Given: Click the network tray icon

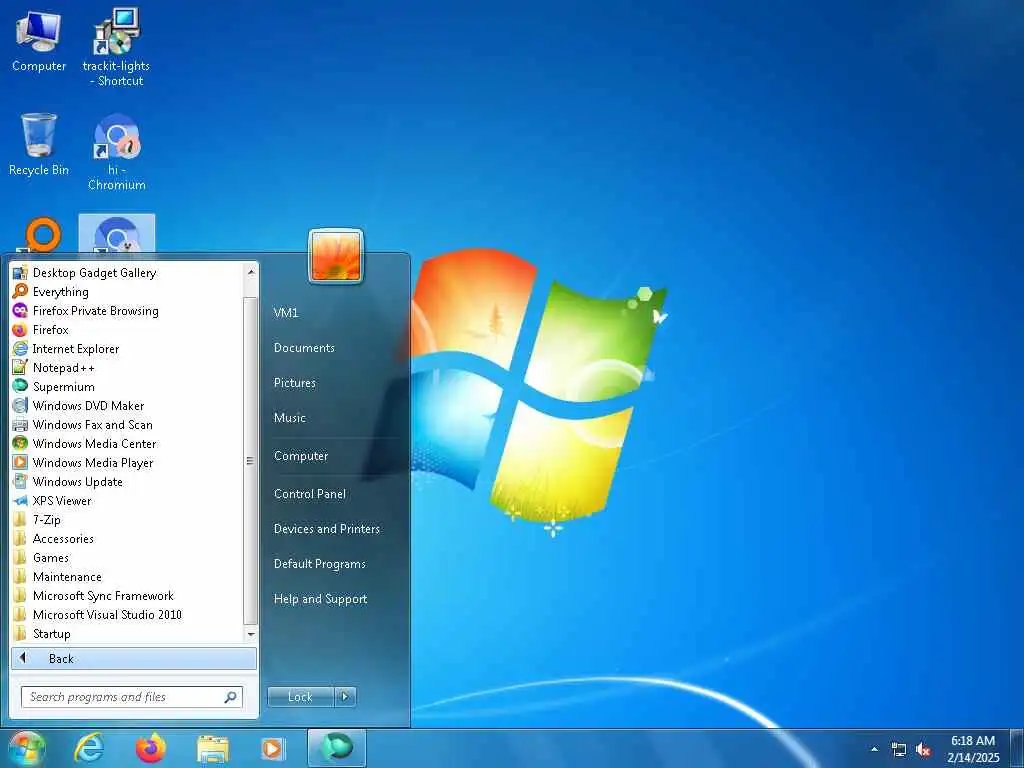Looking at the screenshot, I should point(899,750).
